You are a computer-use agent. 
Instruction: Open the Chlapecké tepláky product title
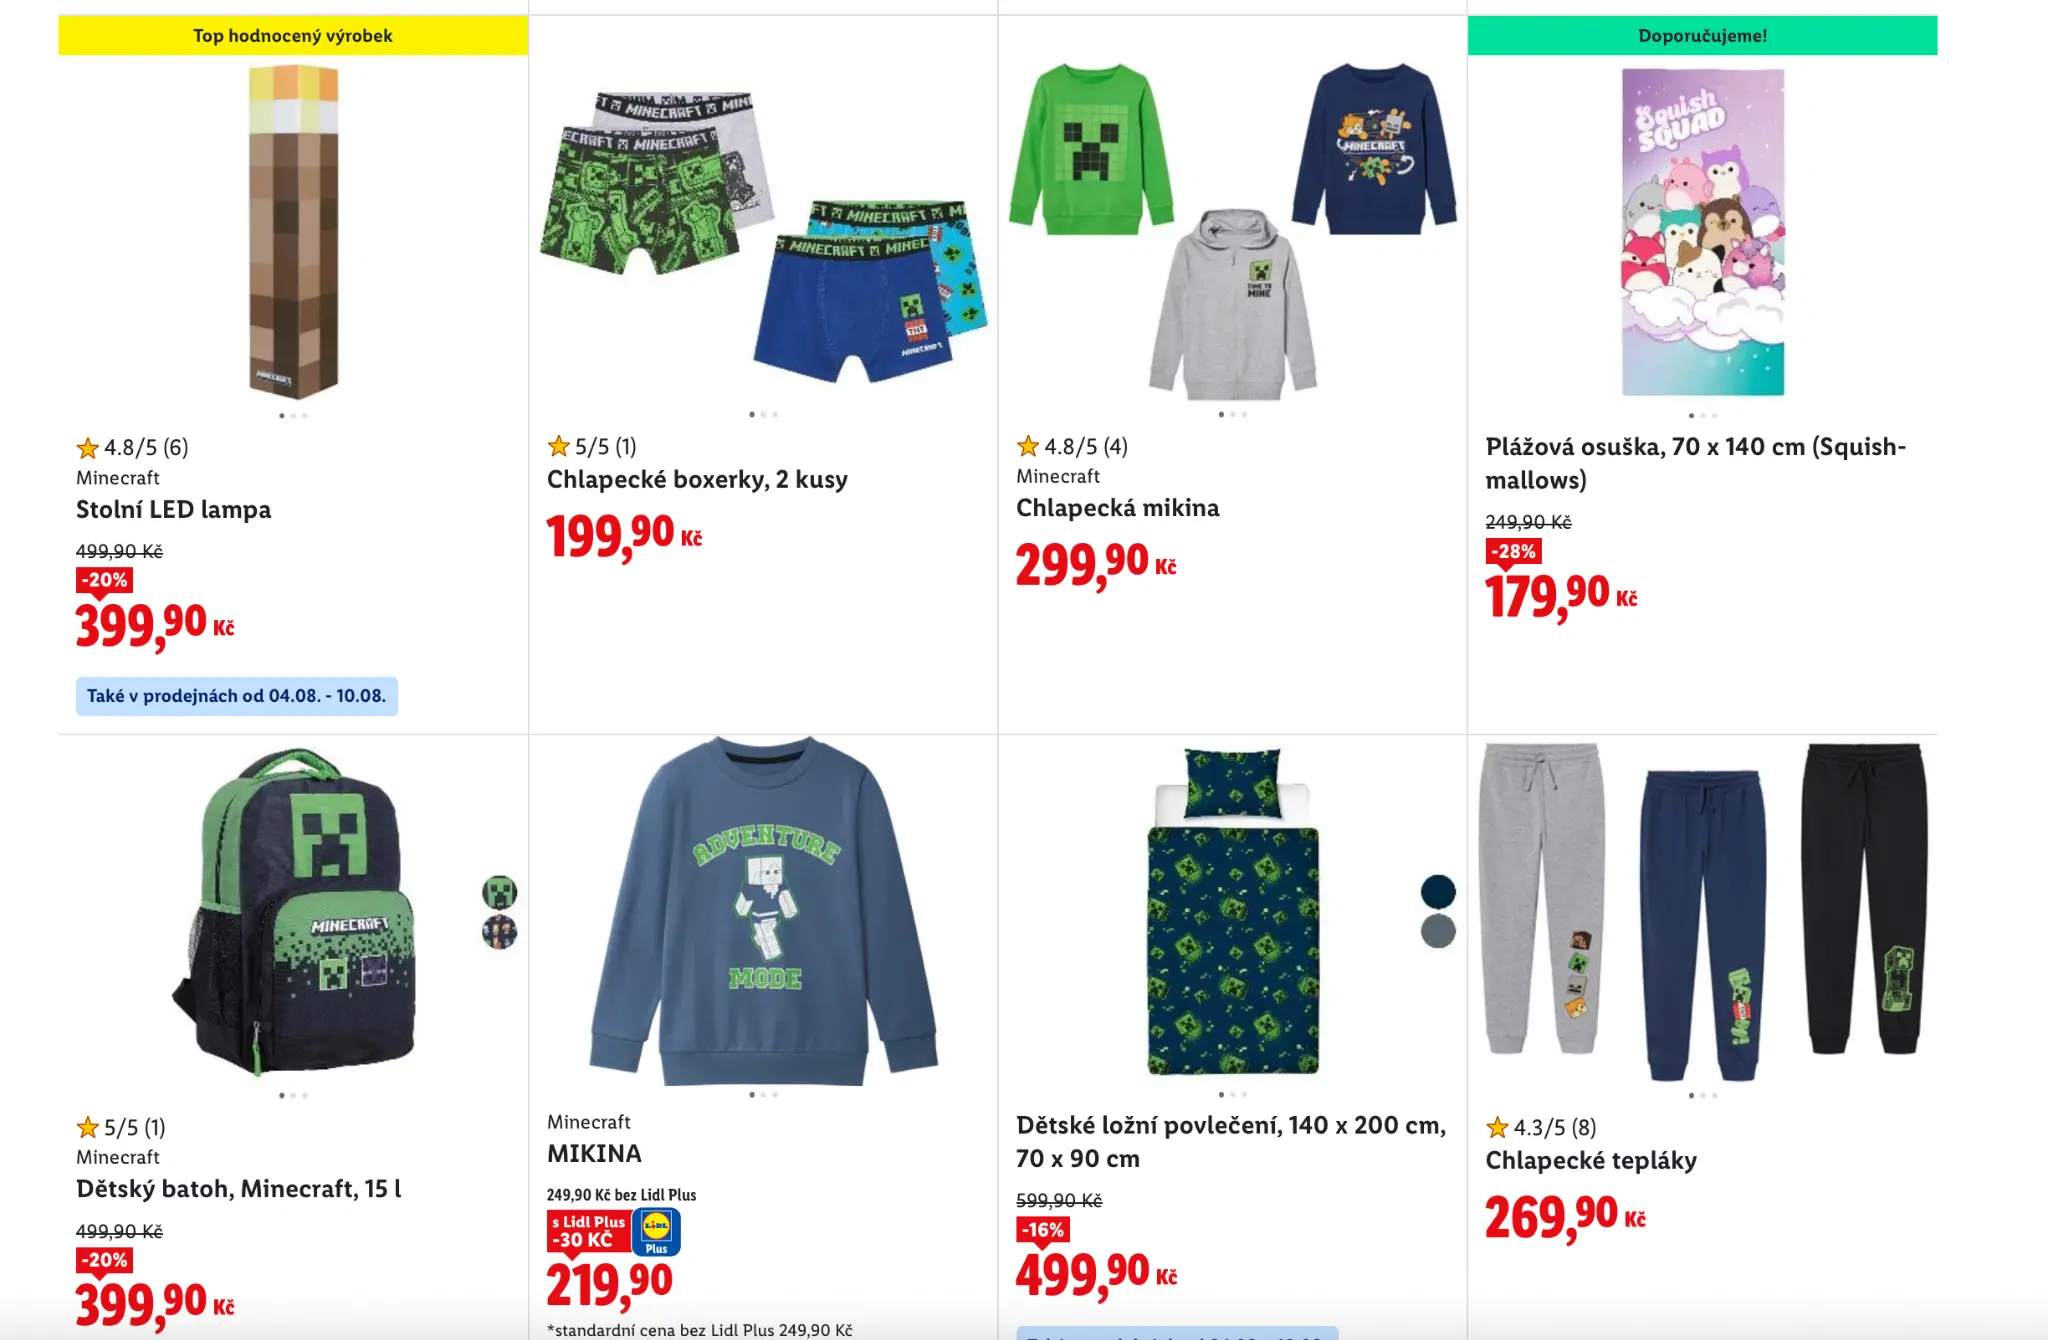point(1591,1161)
